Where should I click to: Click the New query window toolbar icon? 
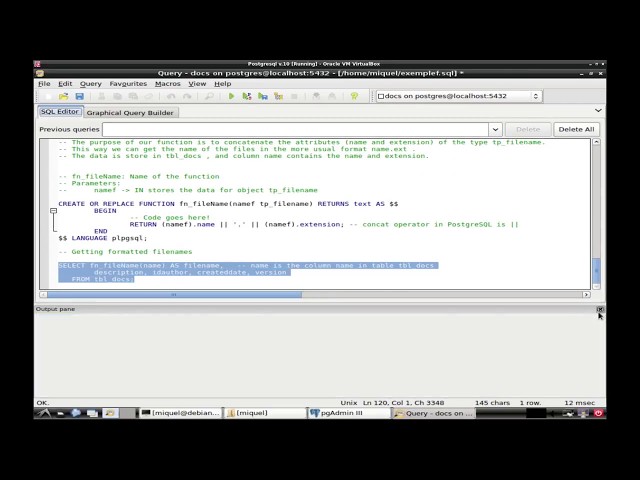point(48,96)
